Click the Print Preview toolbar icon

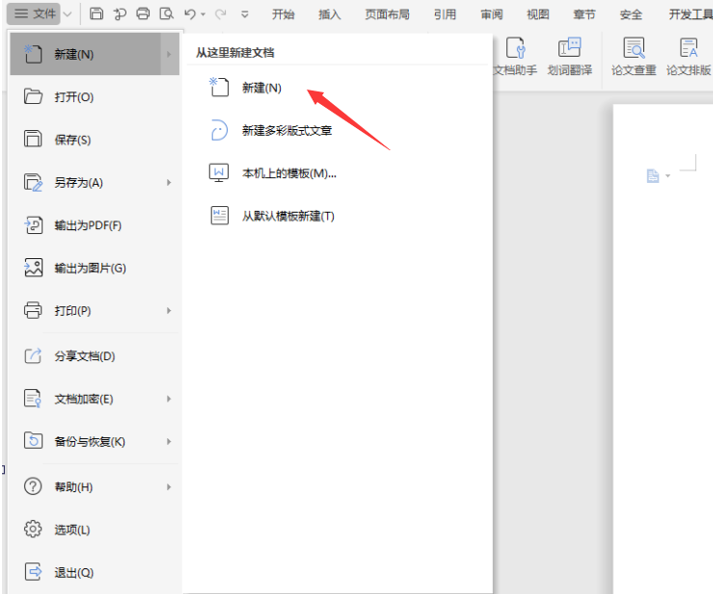(x=166, y=14)
